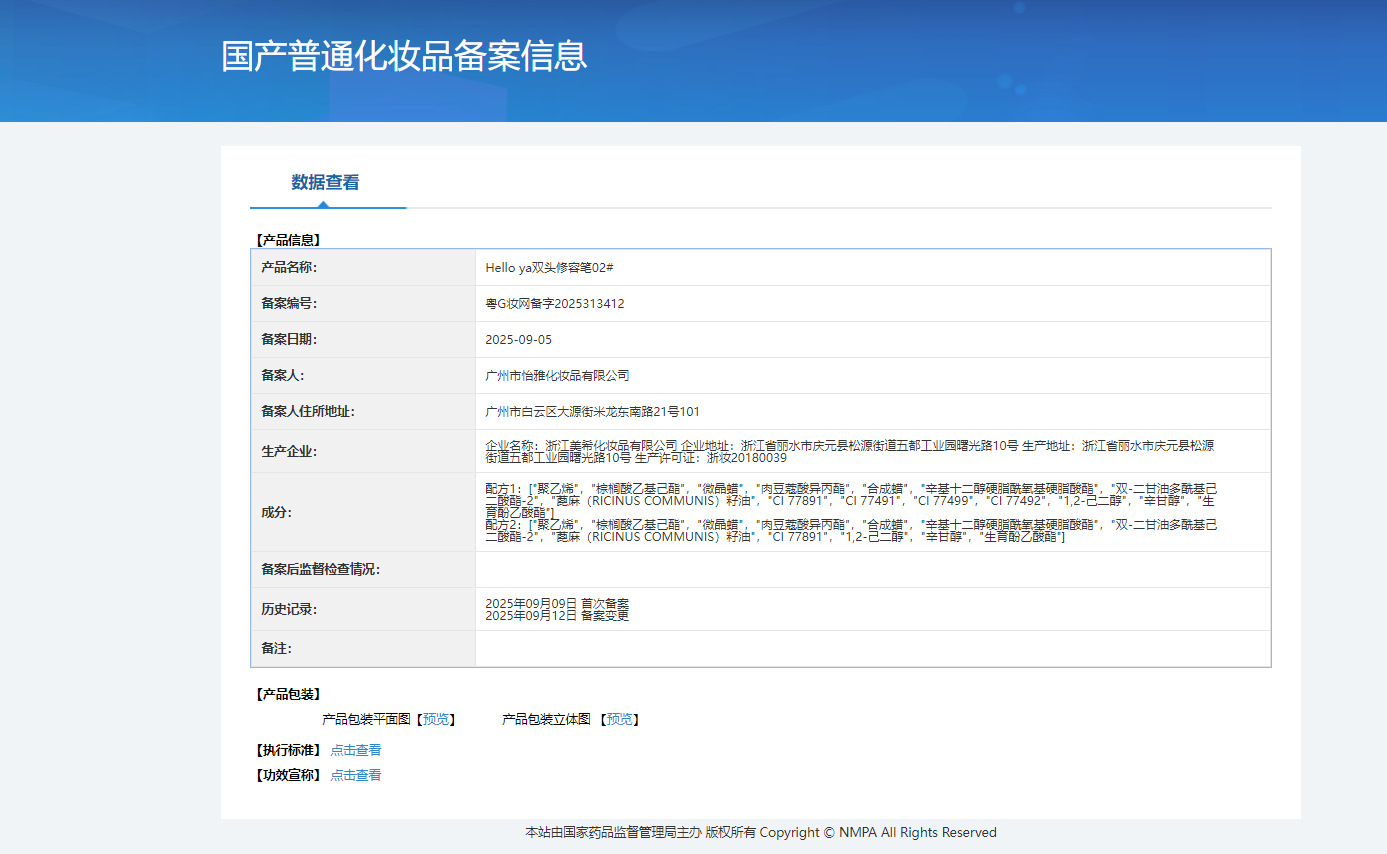Click the 浙江美希化妆品有限公司 manufacturer details
1387x854 pixels.
tap(850, 451)
